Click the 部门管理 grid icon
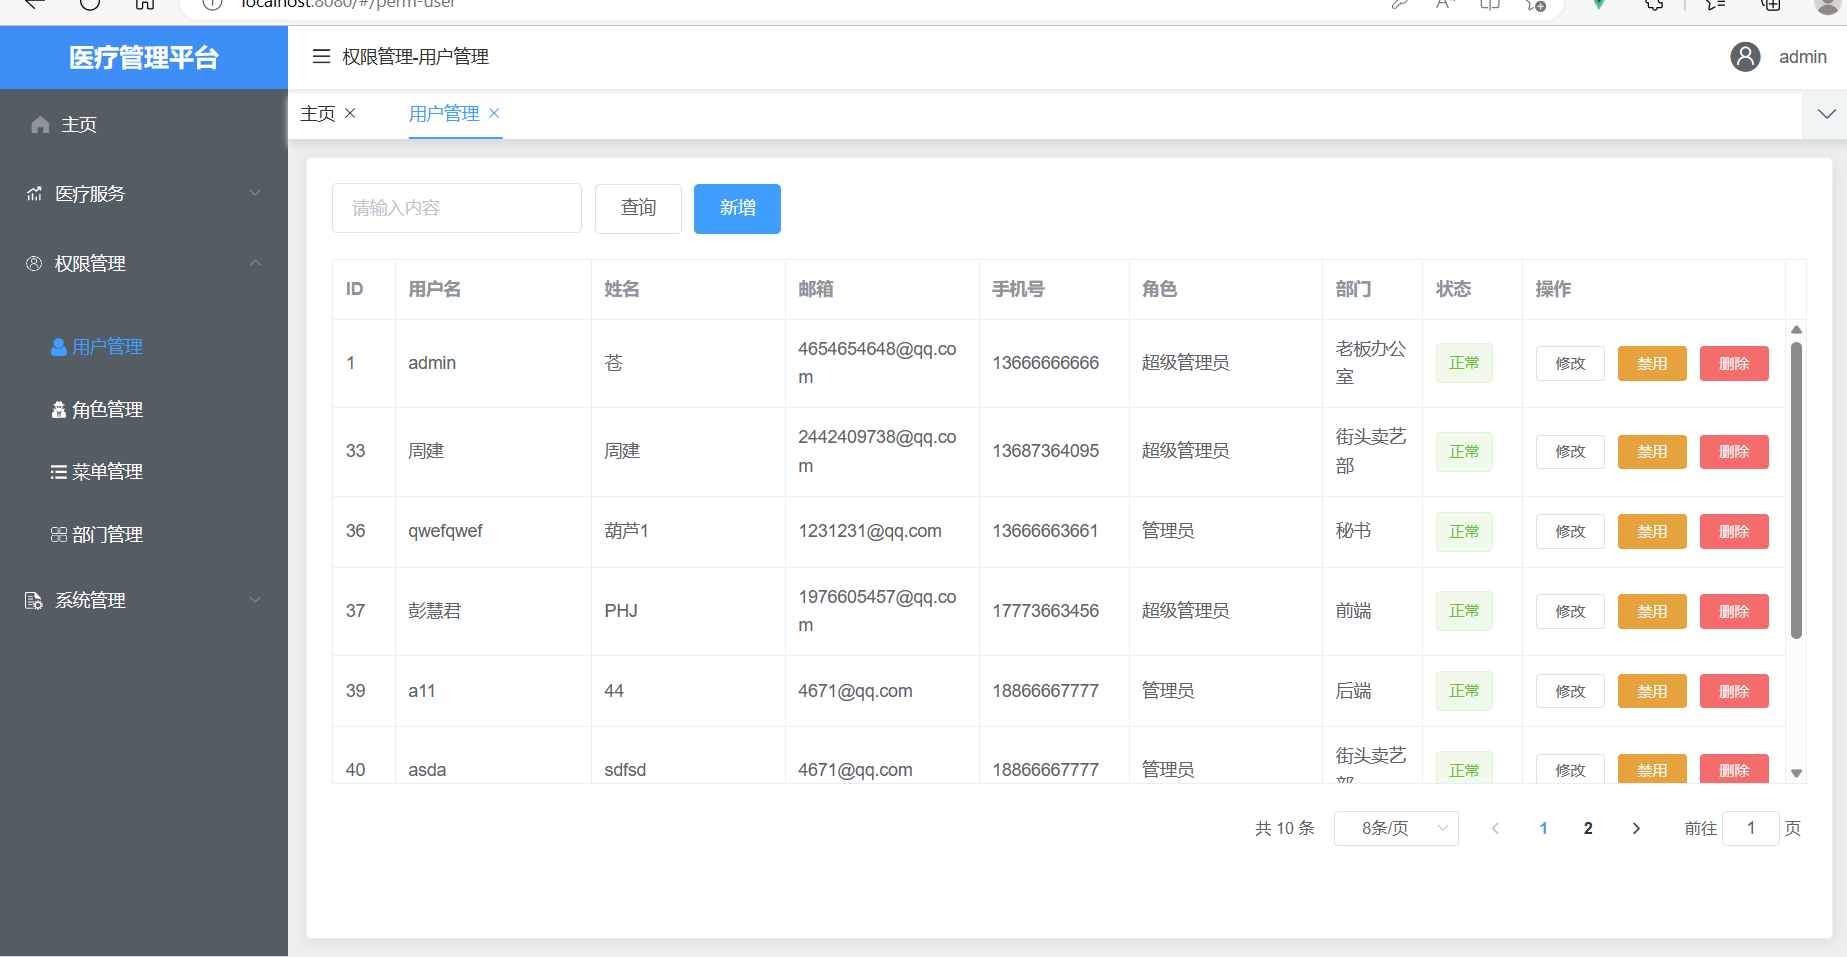 point(59,535)
